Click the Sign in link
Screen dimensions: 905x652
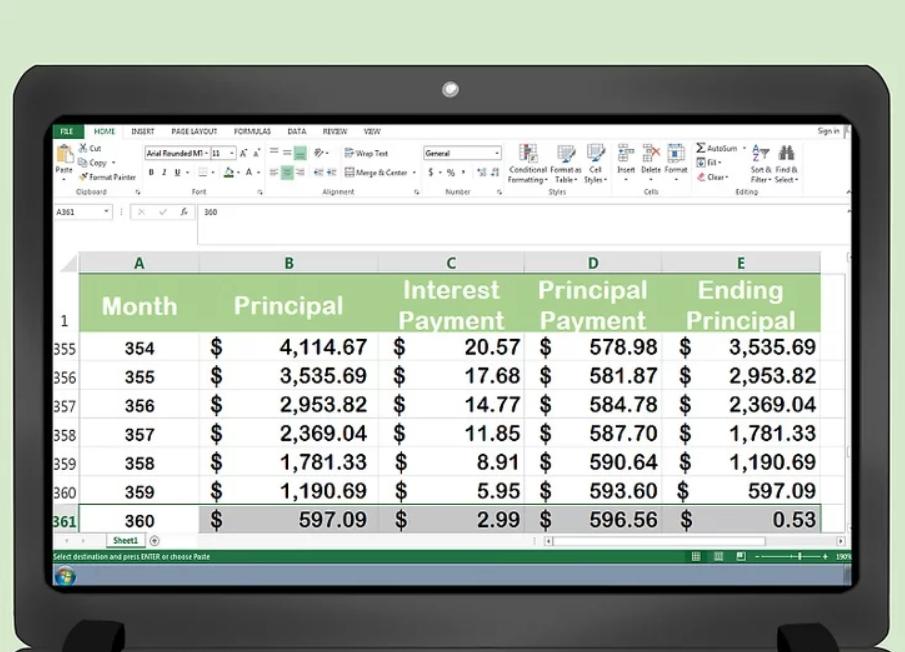click(x=828, y=132)
